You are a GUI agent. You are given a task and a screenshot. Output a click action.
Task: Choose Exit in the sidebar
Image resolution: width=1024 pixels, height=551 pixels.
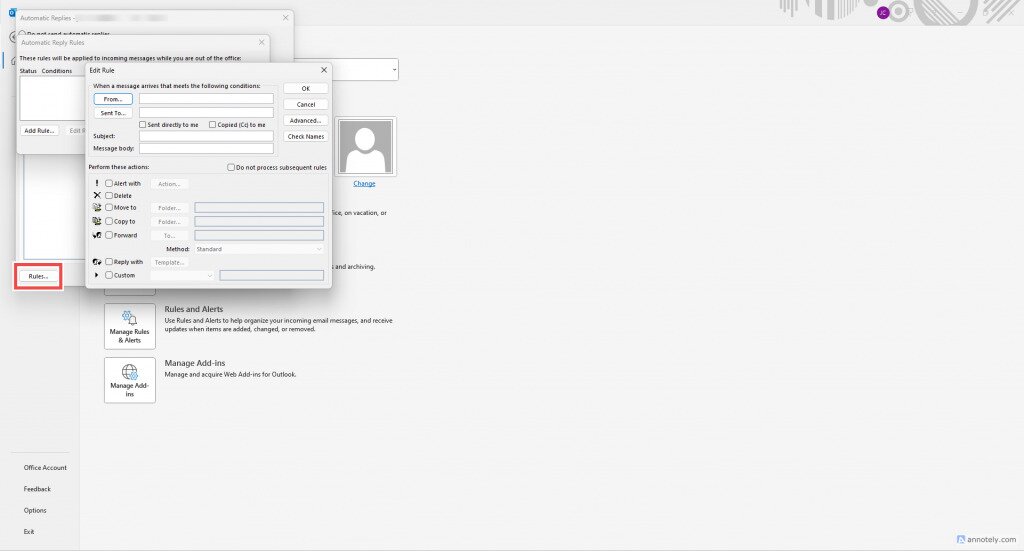tap(29, 531)
